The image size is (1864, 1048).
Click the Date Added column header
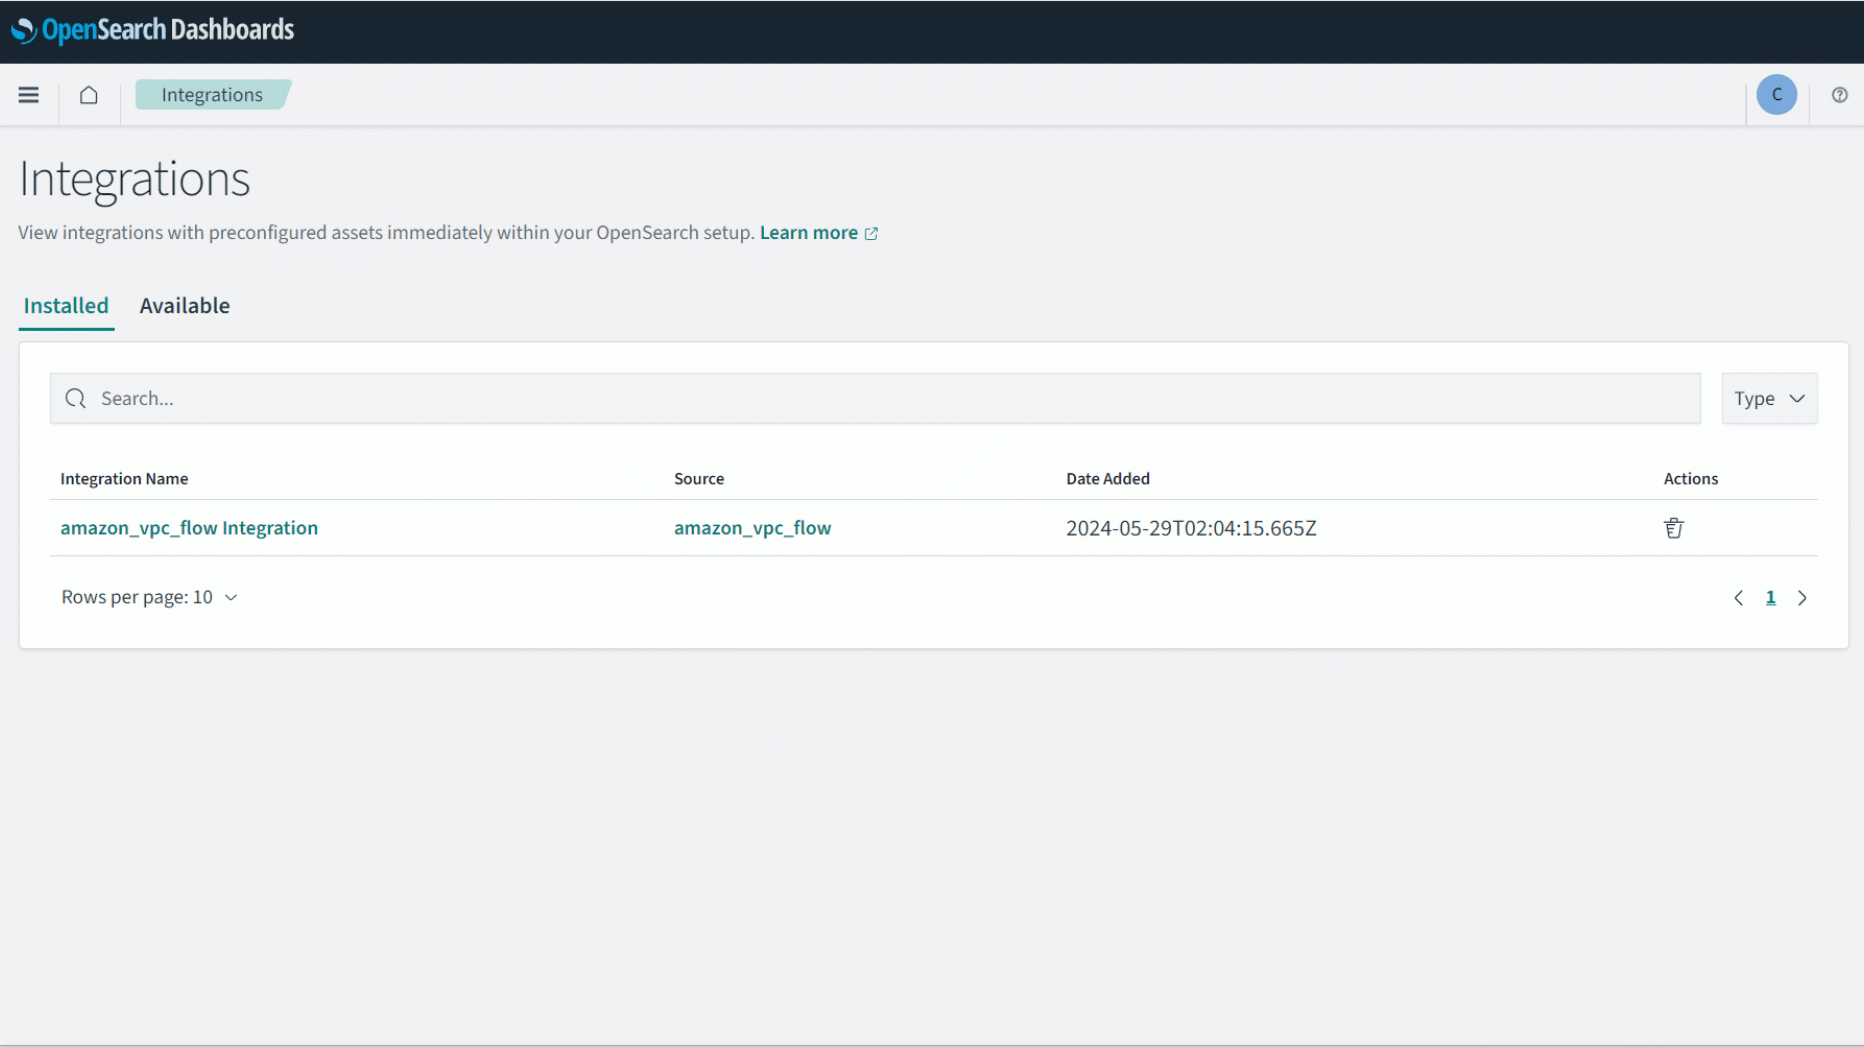point(1108,479)
